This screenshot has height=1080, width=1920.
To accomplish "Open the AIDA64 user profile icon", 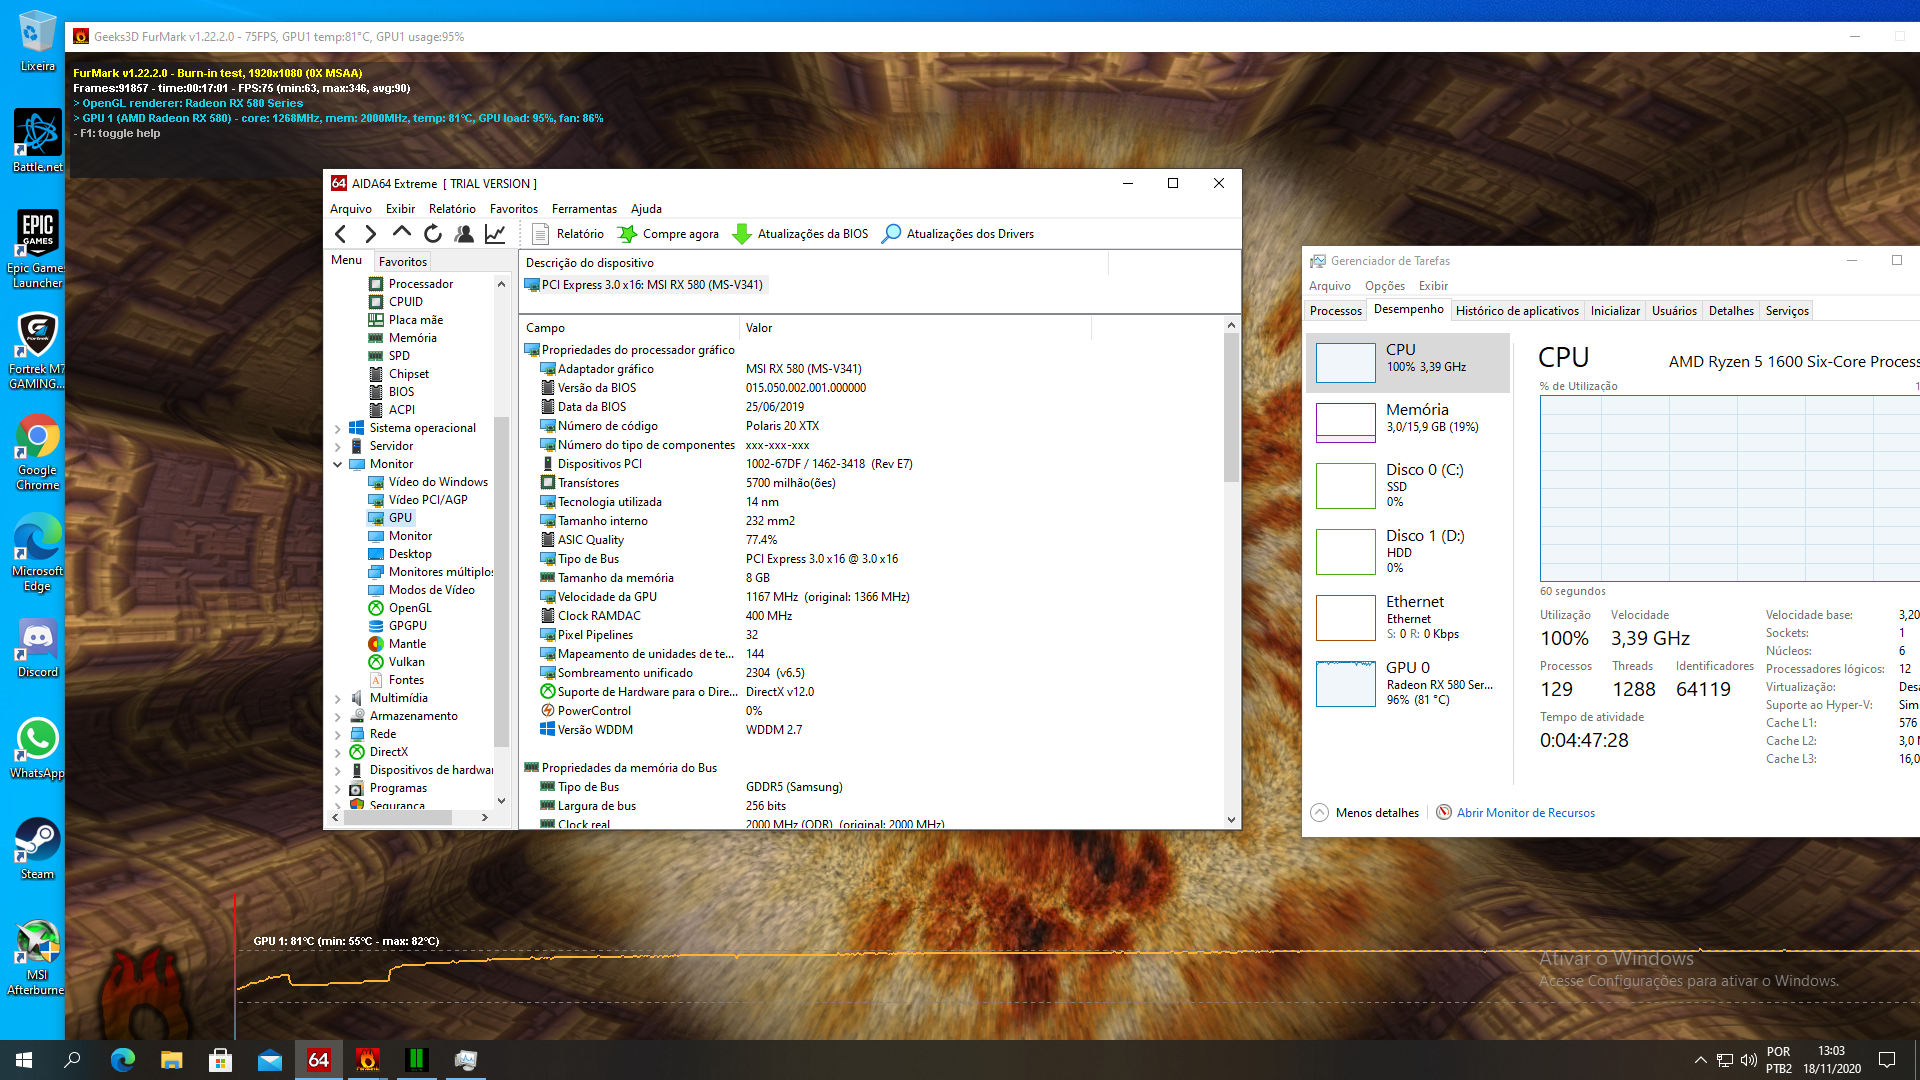I will 464,233.
